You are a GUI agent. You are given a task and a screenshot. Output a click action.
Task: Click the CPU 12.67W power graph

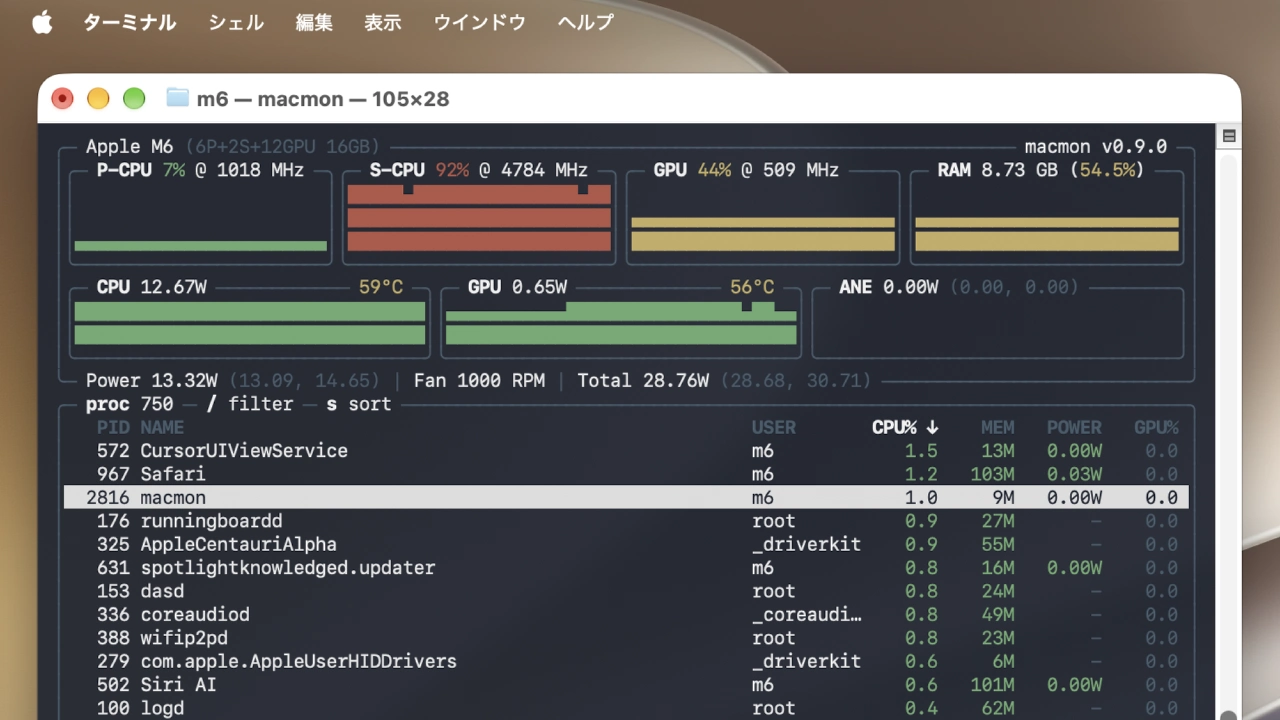click(250, 323)
